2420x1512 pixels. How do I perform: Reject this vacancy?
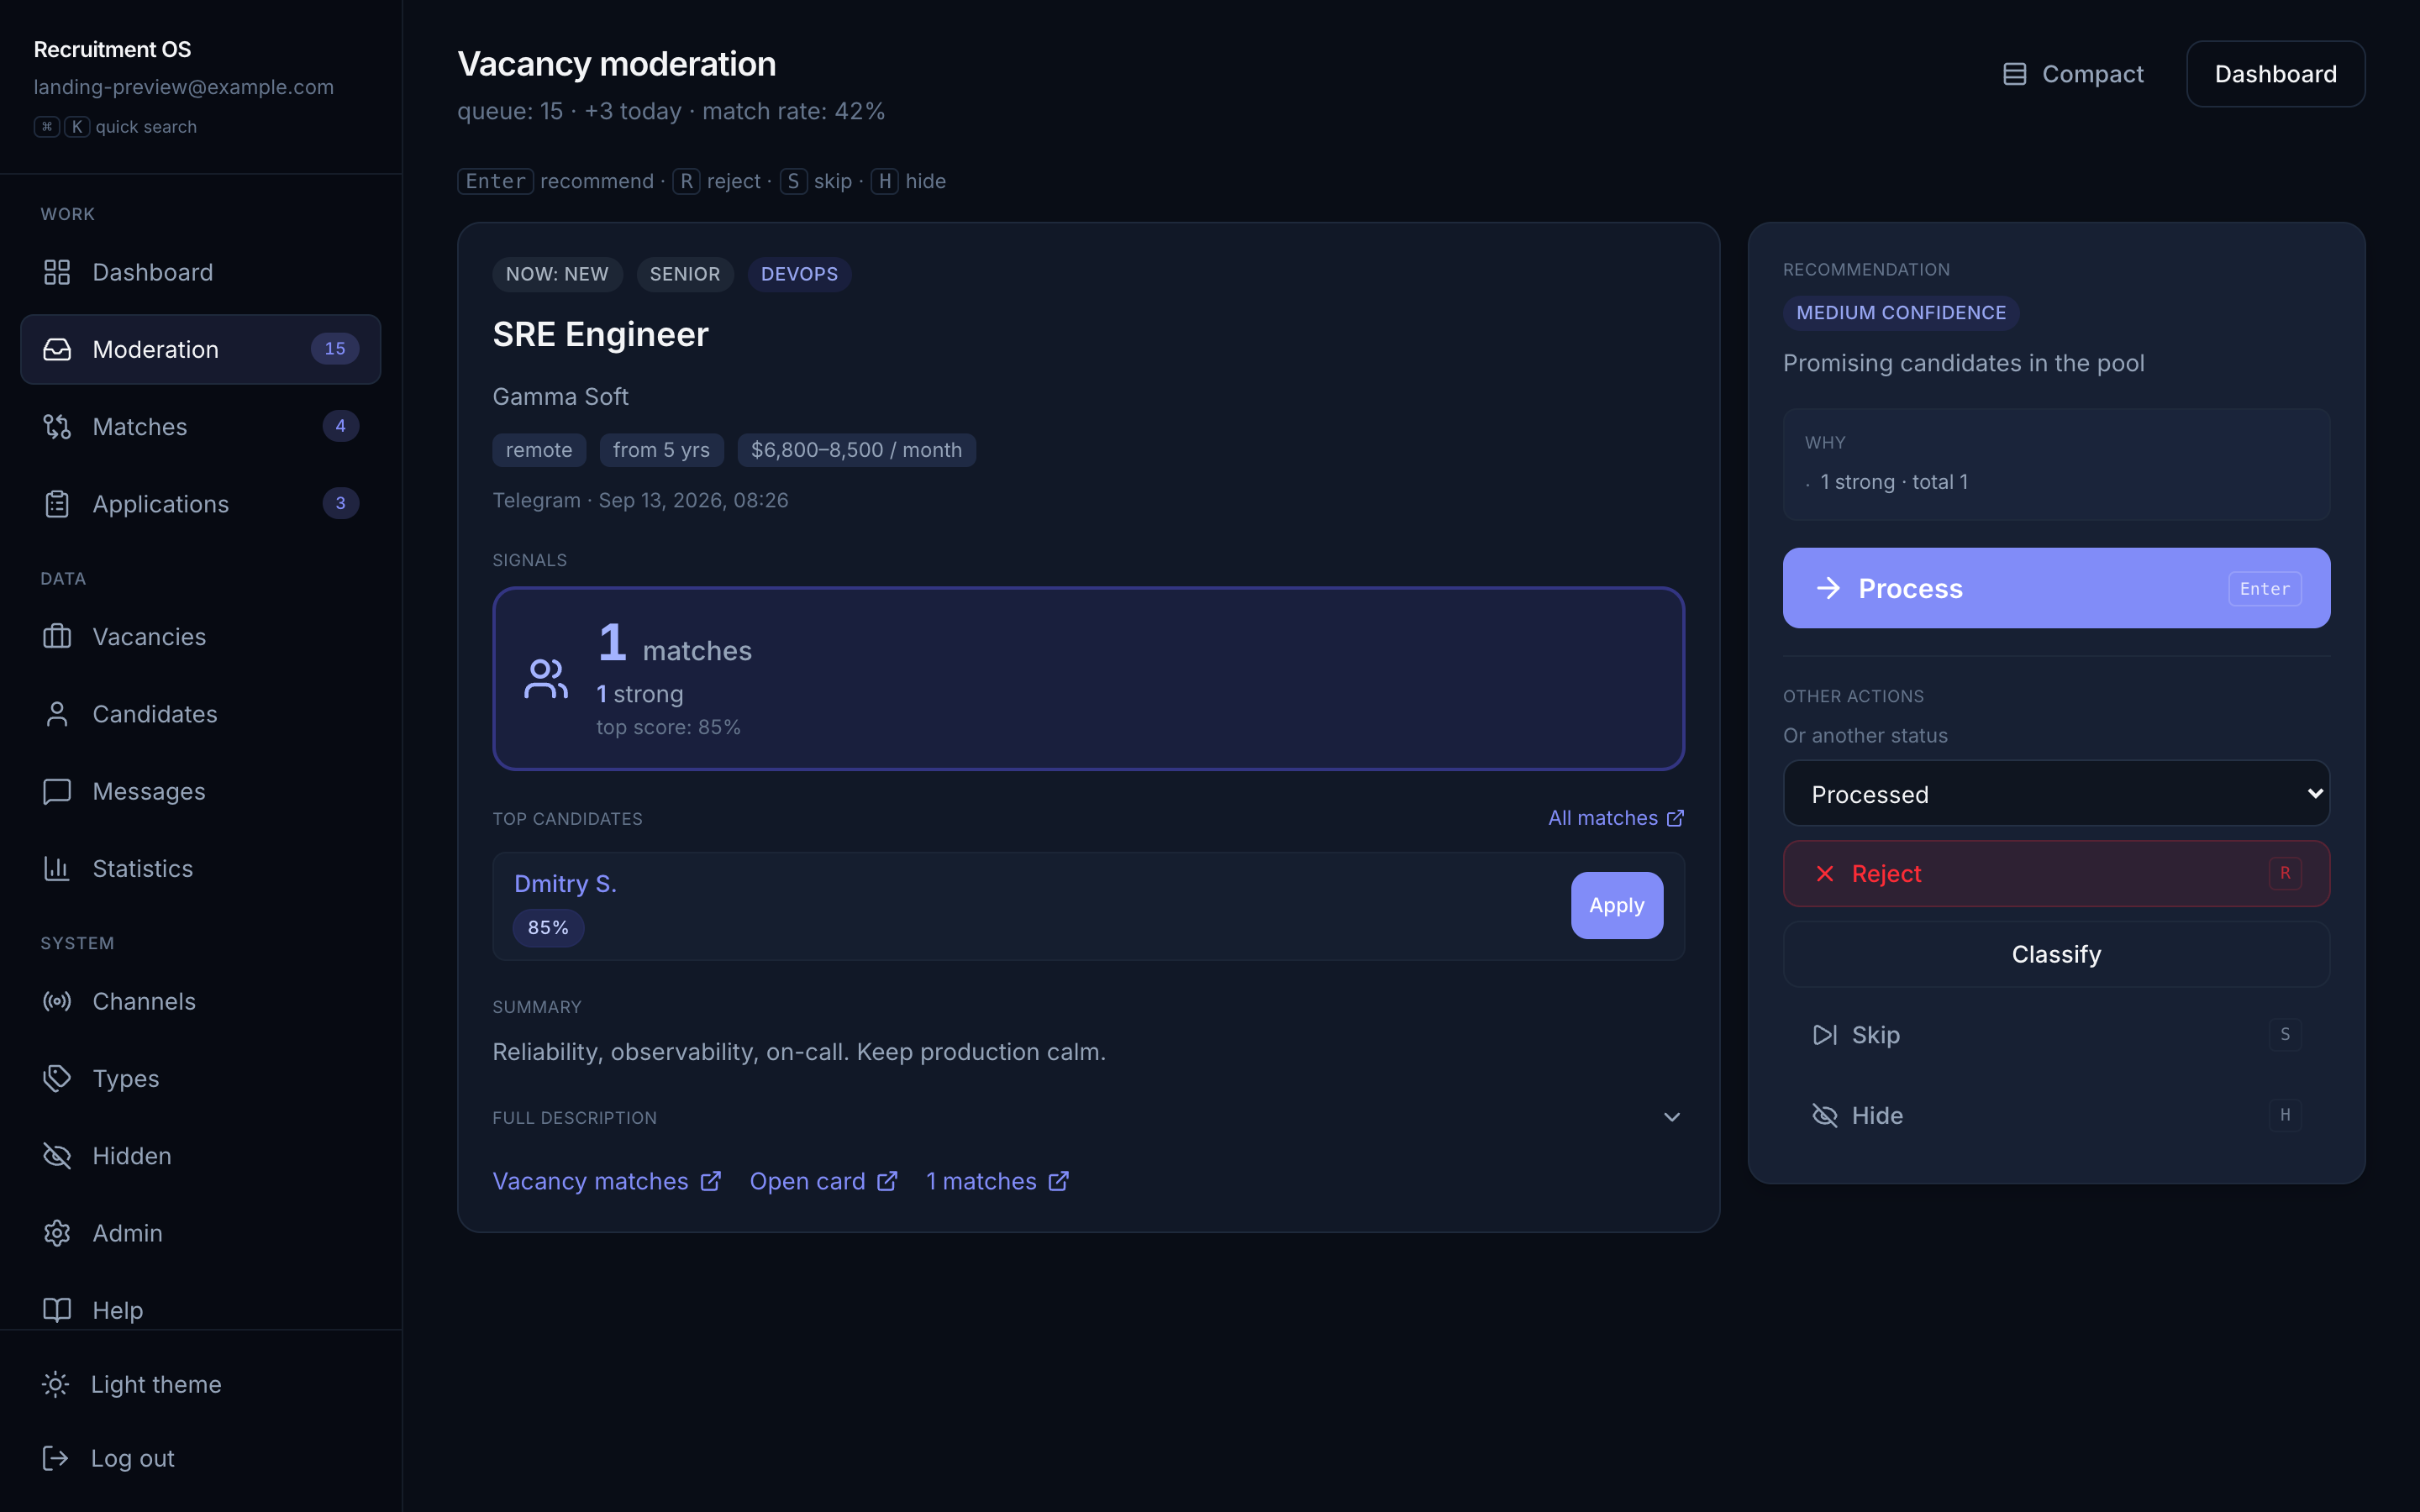click(x=2056, y=874)
